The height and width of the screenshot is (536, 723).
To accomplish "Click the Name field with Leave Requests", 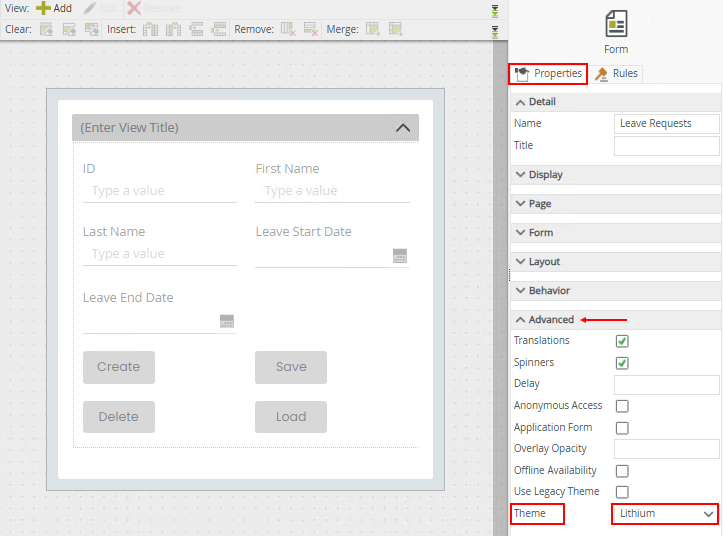I will [666, 124].
